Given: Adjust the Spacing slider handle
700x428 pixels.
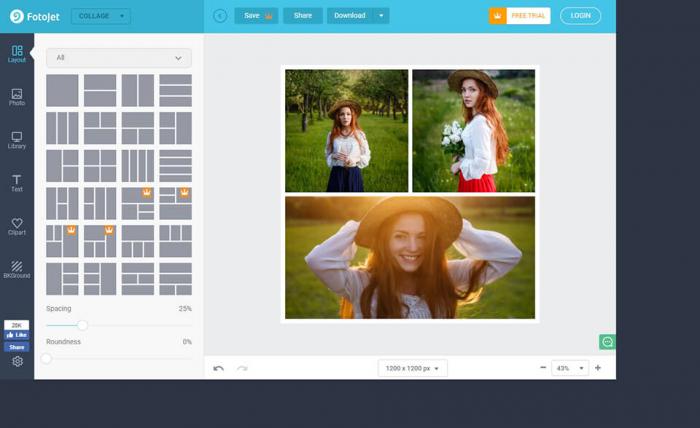Looking at the screenshot, I should [x=83, y=325].
